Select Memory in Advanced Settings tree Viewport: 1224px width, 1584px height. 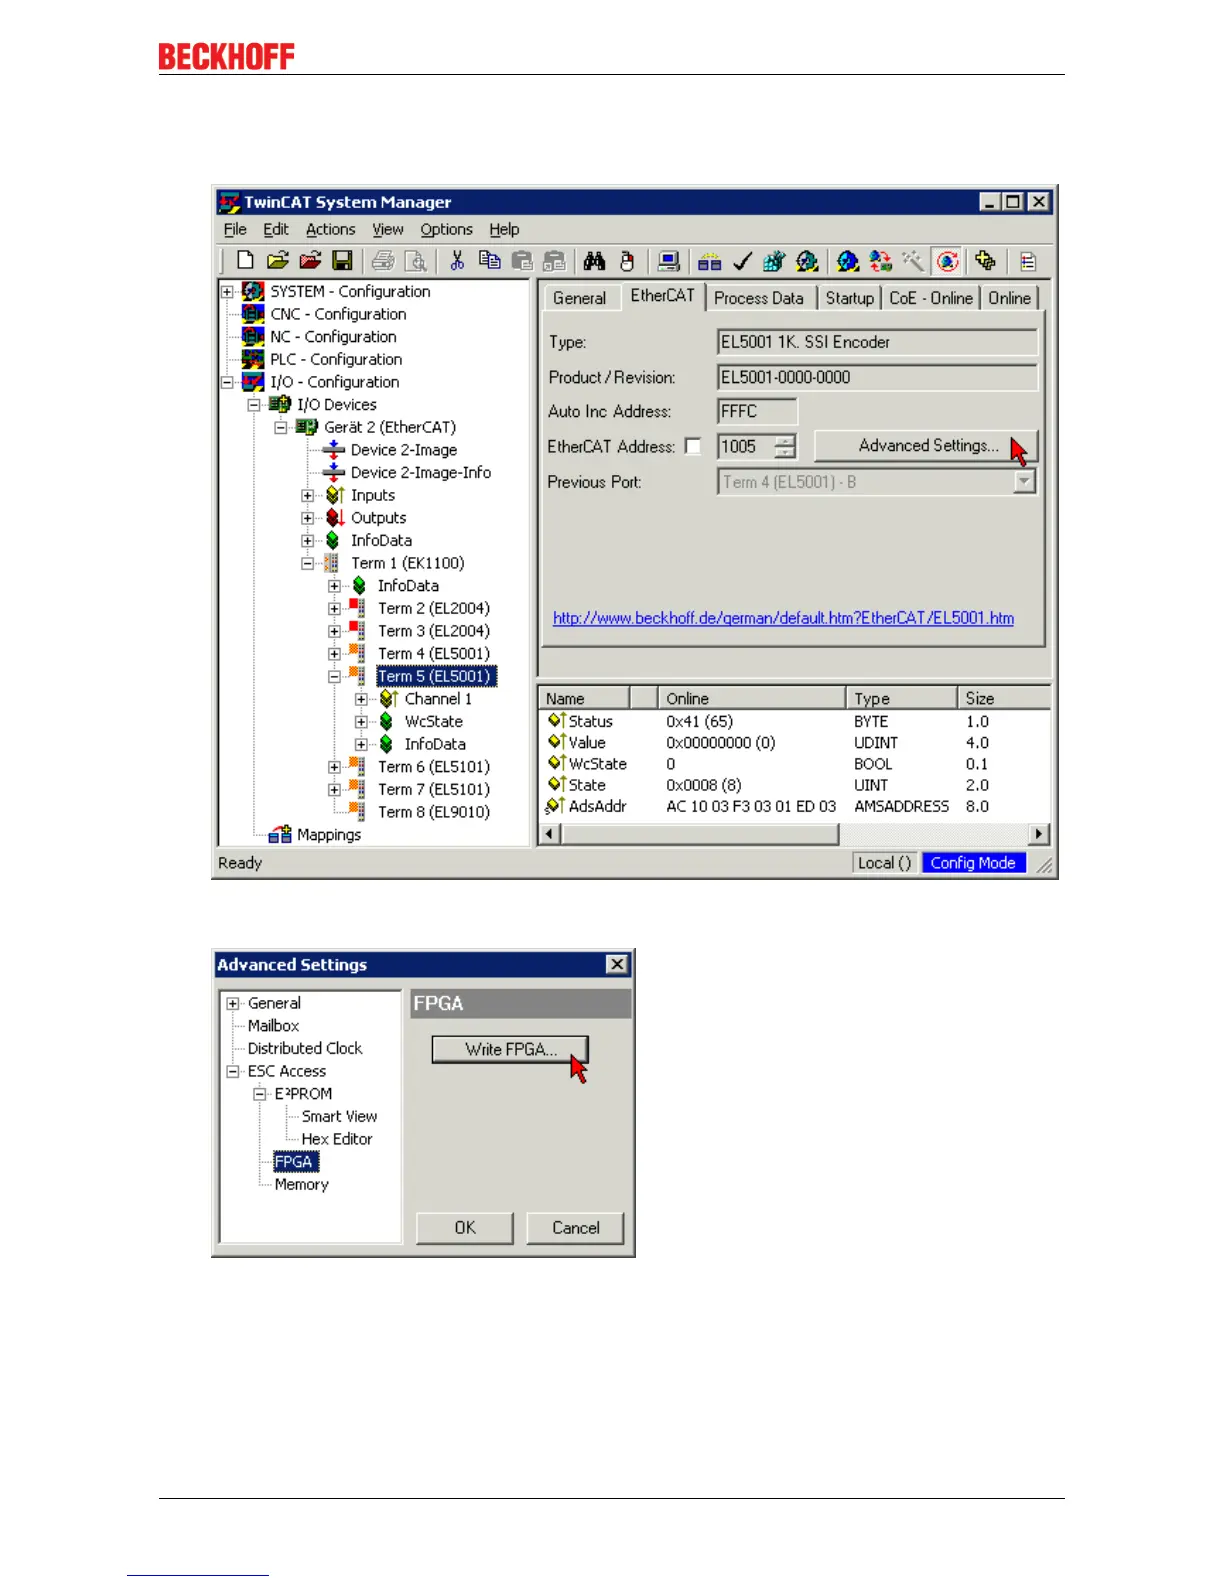tap(301, 1184)
